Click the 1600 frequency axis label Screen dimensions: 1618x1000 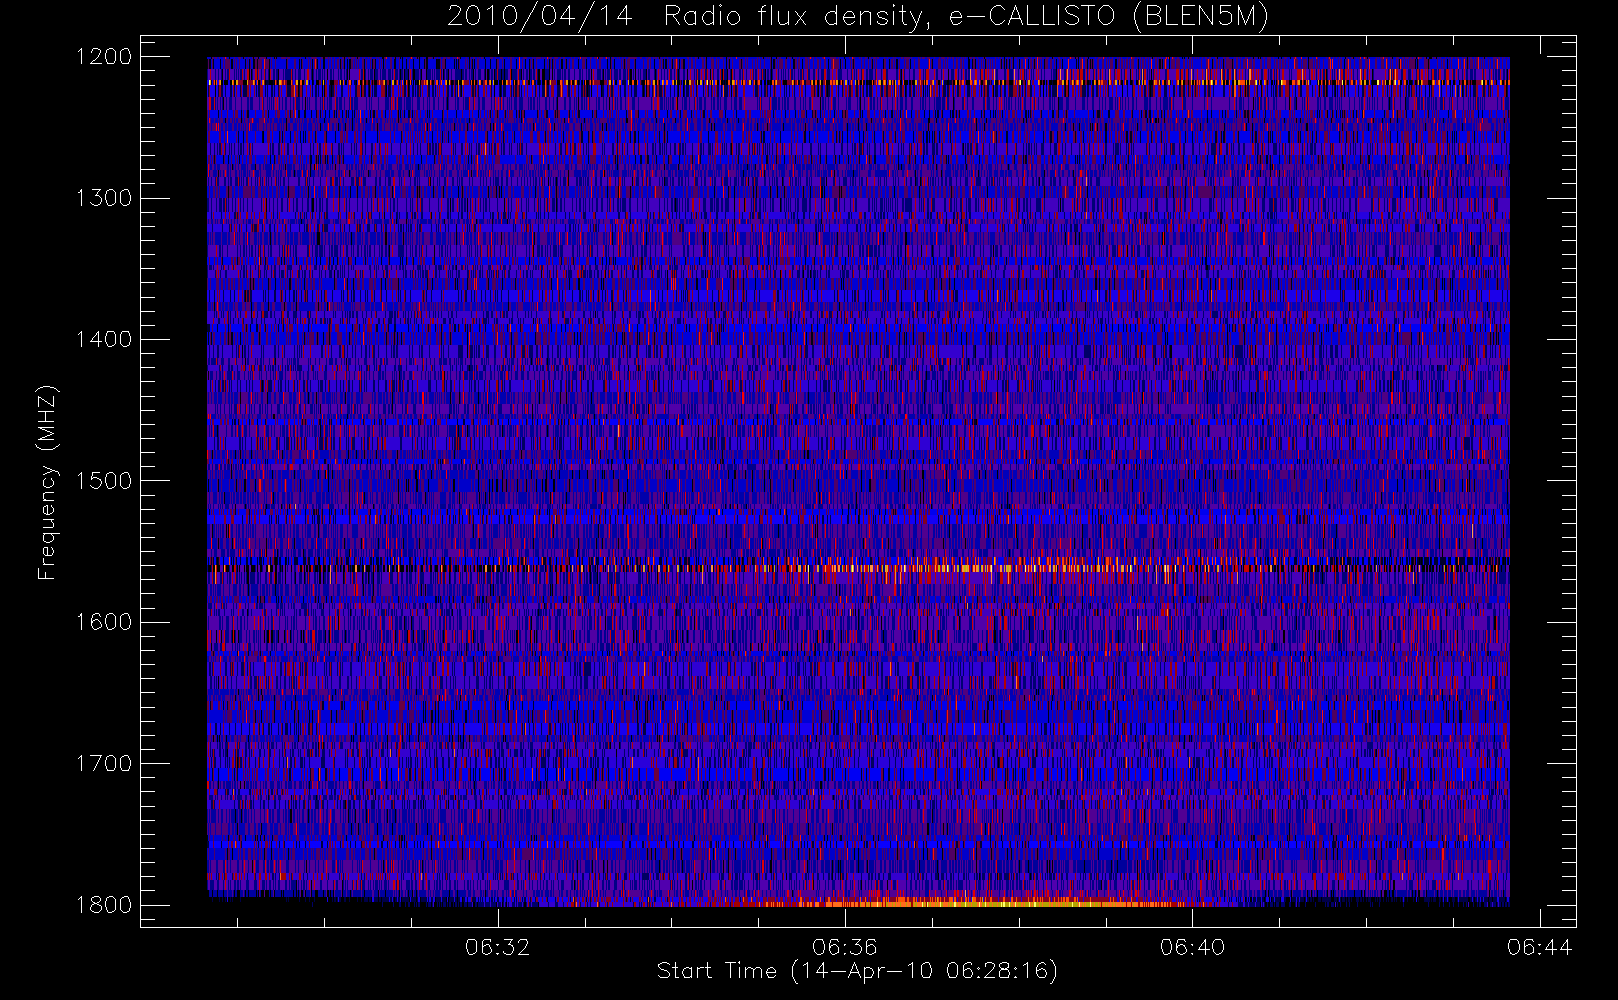point(104,622)
